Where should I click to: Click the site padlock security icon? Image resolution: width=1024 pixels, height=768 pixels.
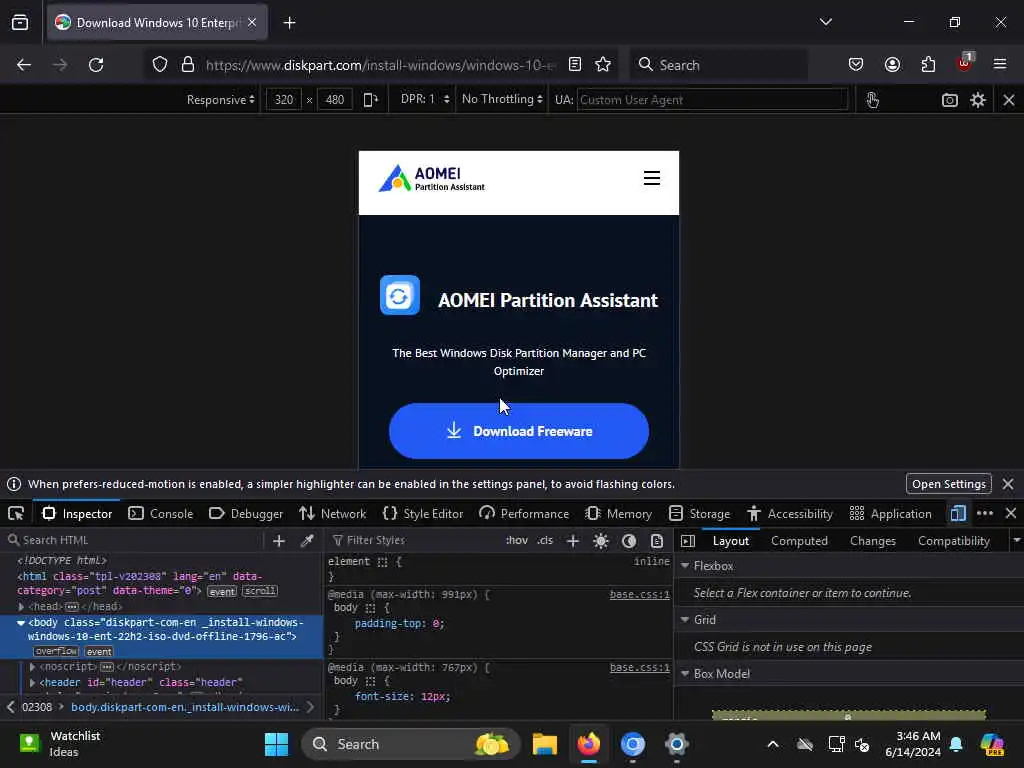[188, 65]
